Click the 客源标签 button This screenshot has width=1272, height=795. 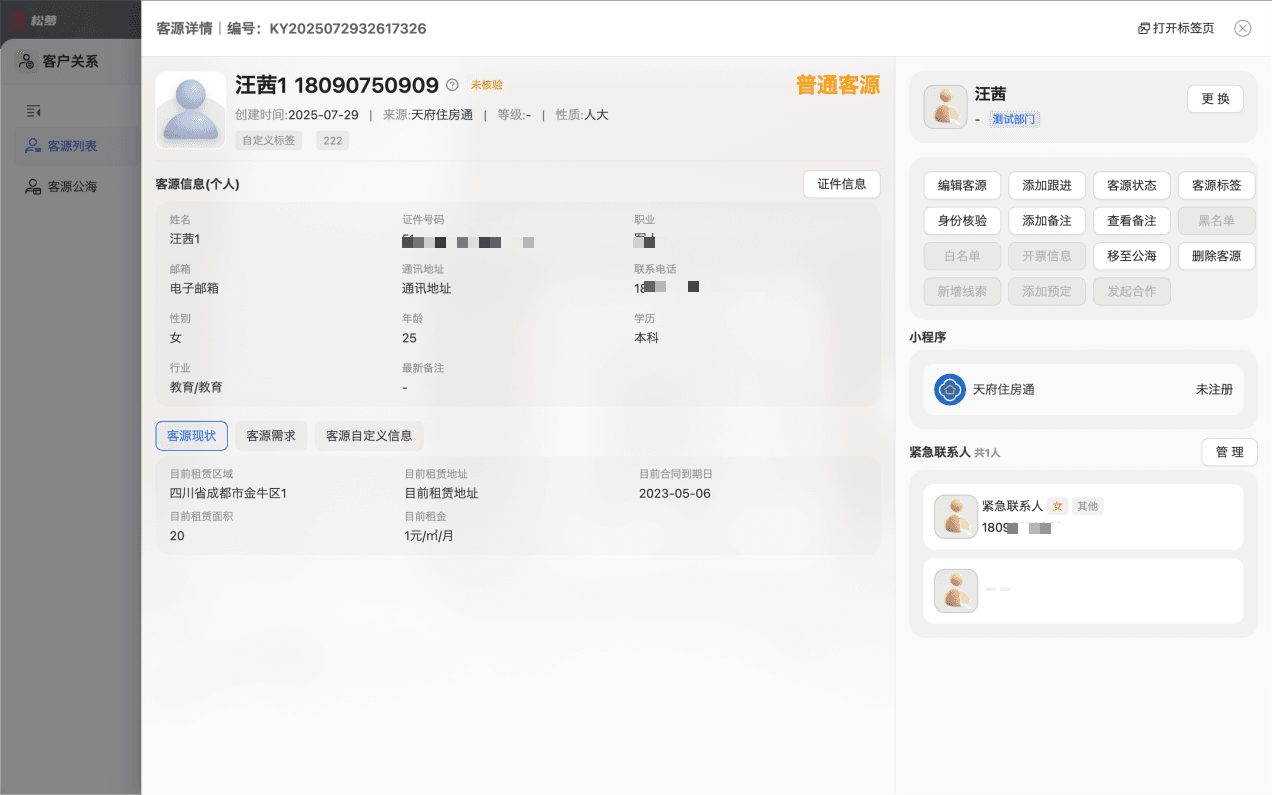coord(1217,185)
